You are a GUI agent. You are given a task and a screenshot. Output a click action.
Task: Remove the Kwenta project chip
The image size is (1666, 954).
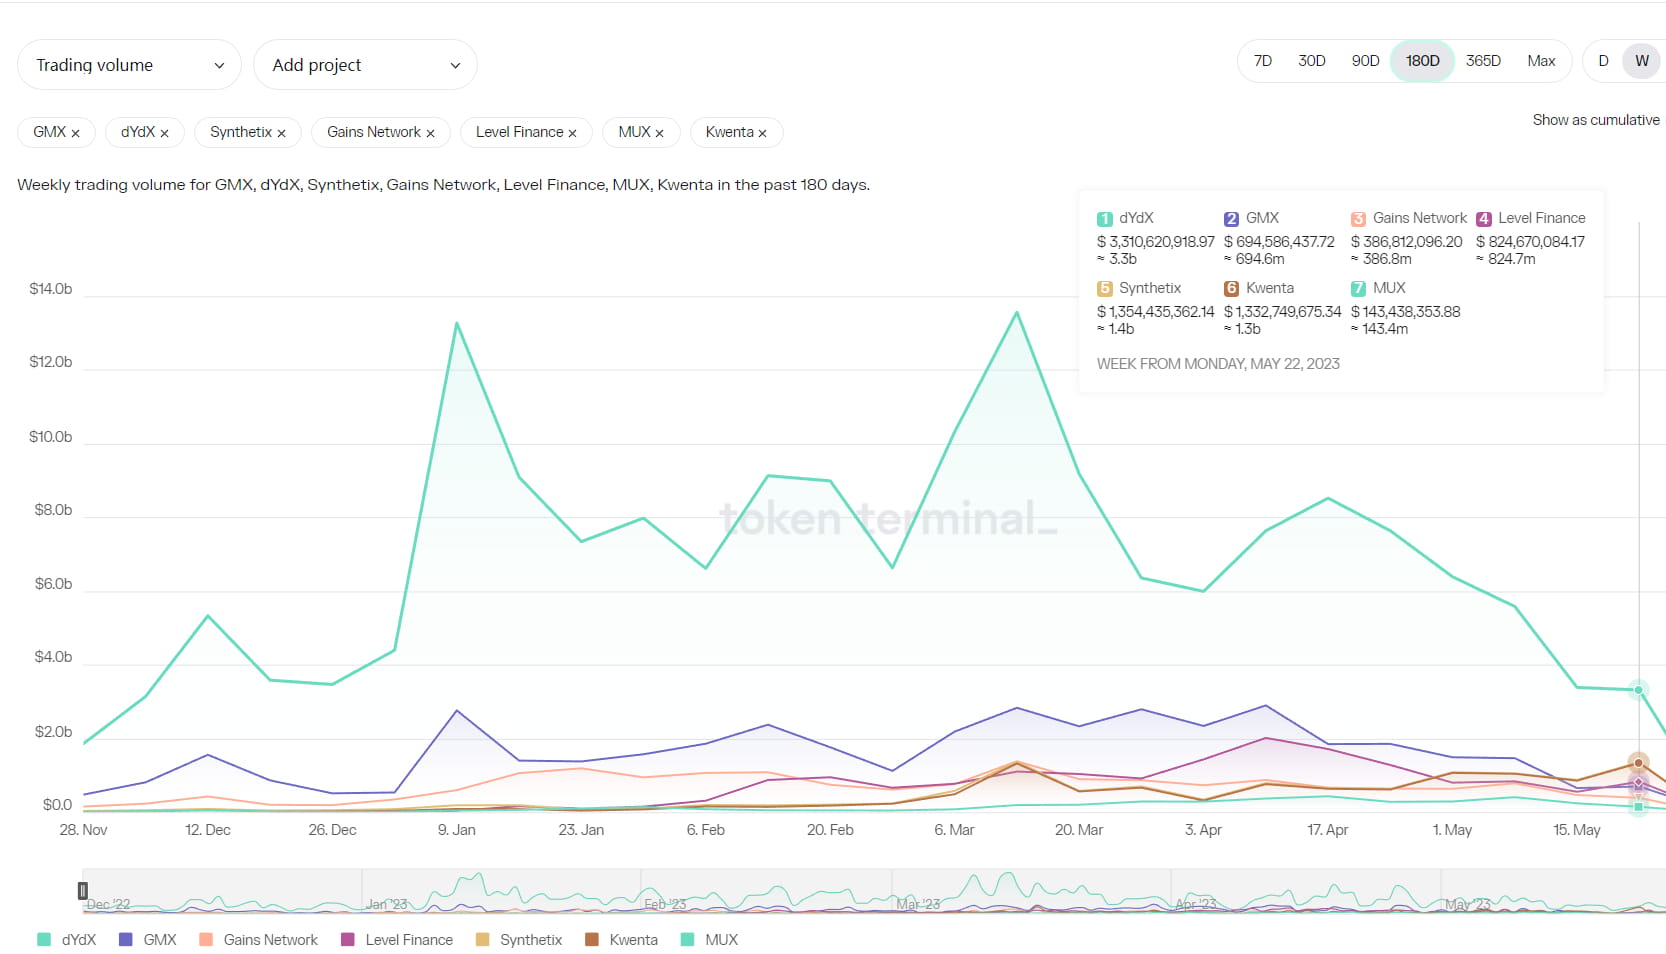pos(762,133)
